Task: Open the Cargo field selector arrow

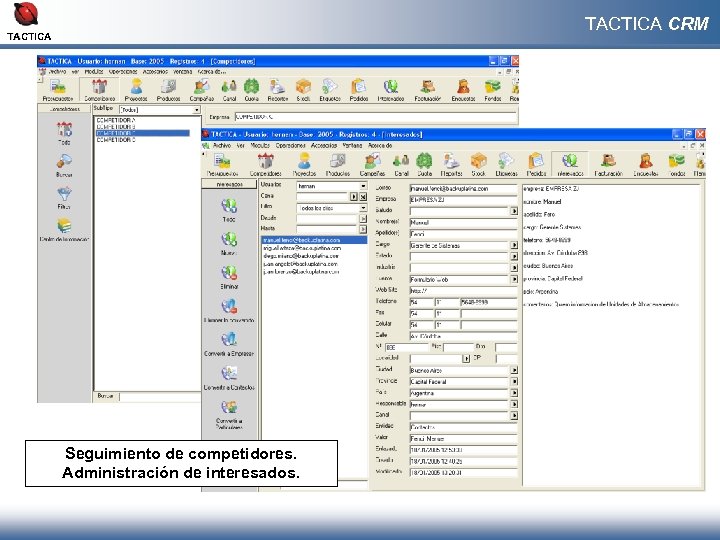Action: [x=514, y=245]
